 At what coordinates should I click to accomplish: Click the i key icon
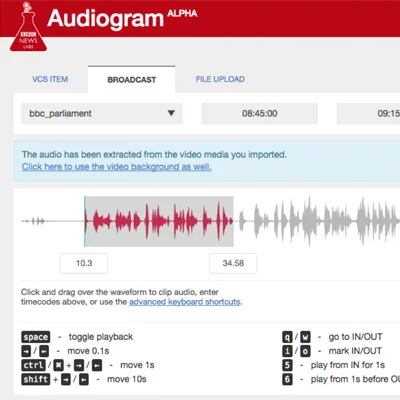point(287,351)
